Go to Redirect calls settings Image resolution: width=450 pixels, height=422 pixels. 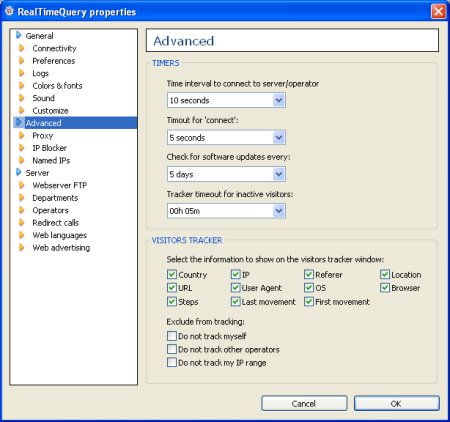coord(55,223)
